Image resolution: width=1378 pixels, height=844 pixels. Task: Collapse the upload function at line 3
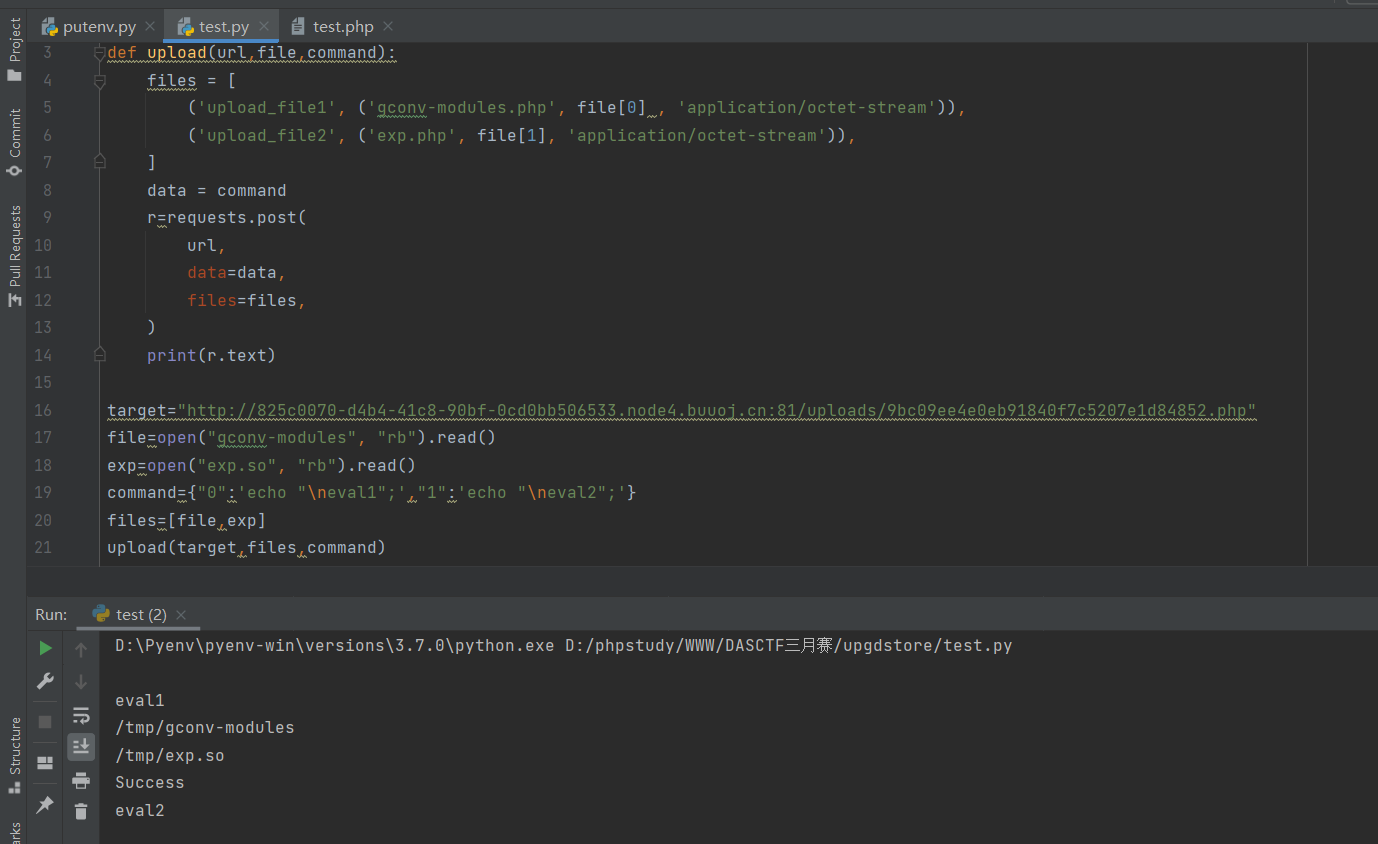pos(99,53)
